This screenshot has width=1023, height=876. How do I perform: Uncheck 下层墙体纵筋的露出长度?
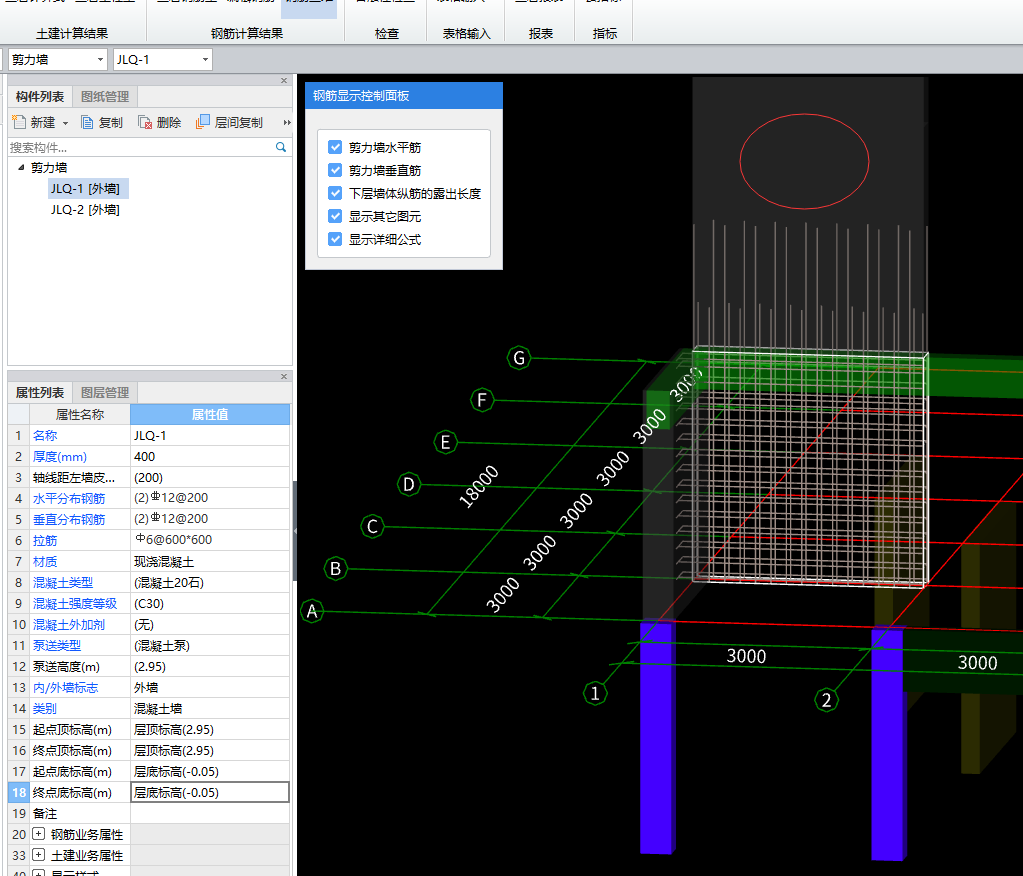click(335, 193)
